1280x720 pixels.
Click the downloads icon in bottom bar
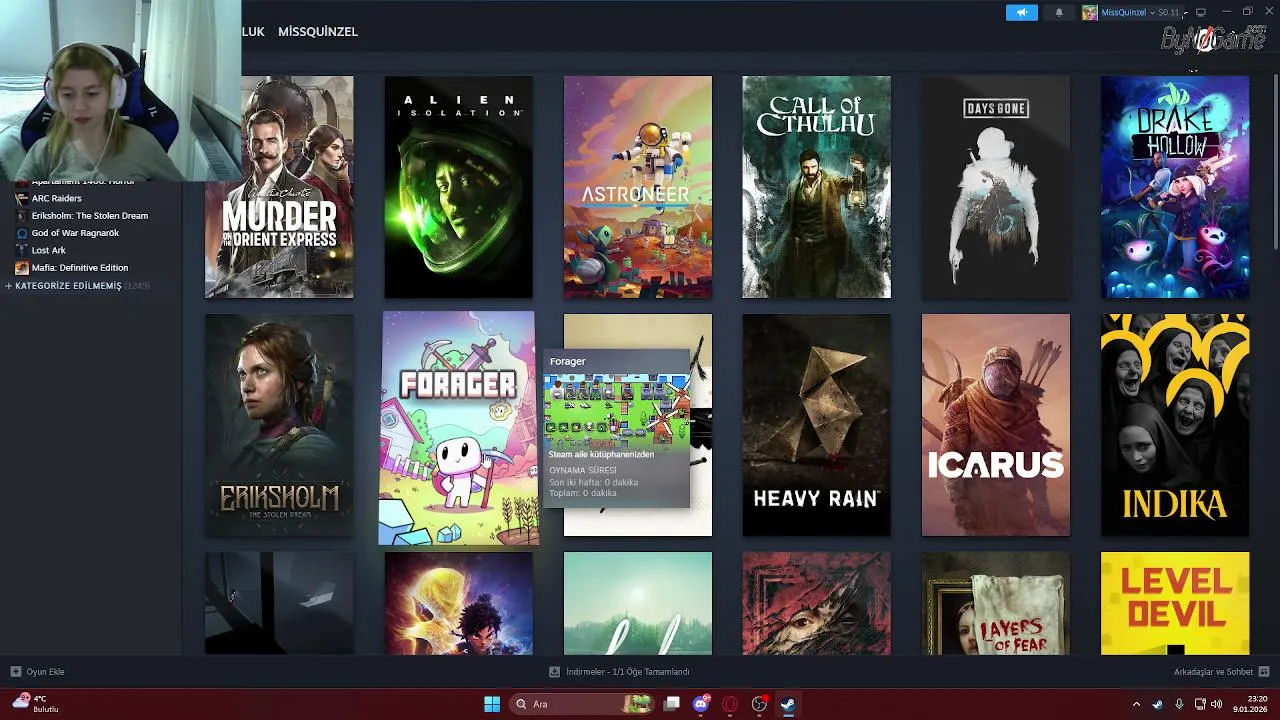coord(555,672)
